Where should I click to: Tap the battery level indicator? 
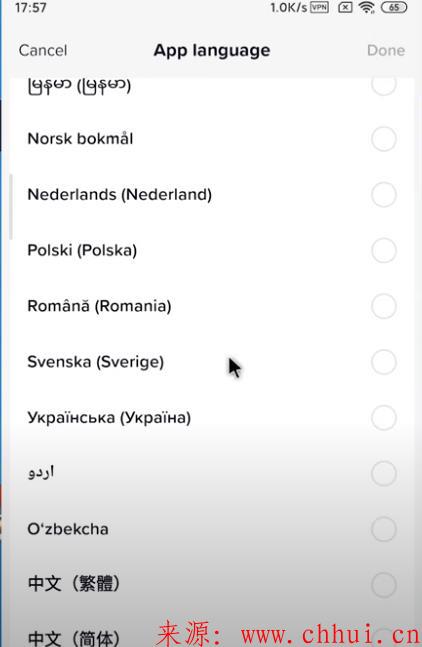click(394, 7)
